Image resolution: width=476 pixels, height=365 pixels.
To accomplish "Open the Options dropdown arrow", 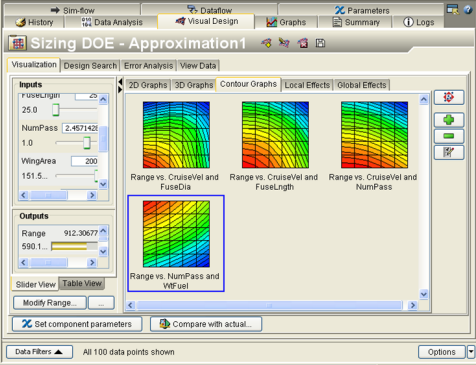I will click(x=471, y=352).
